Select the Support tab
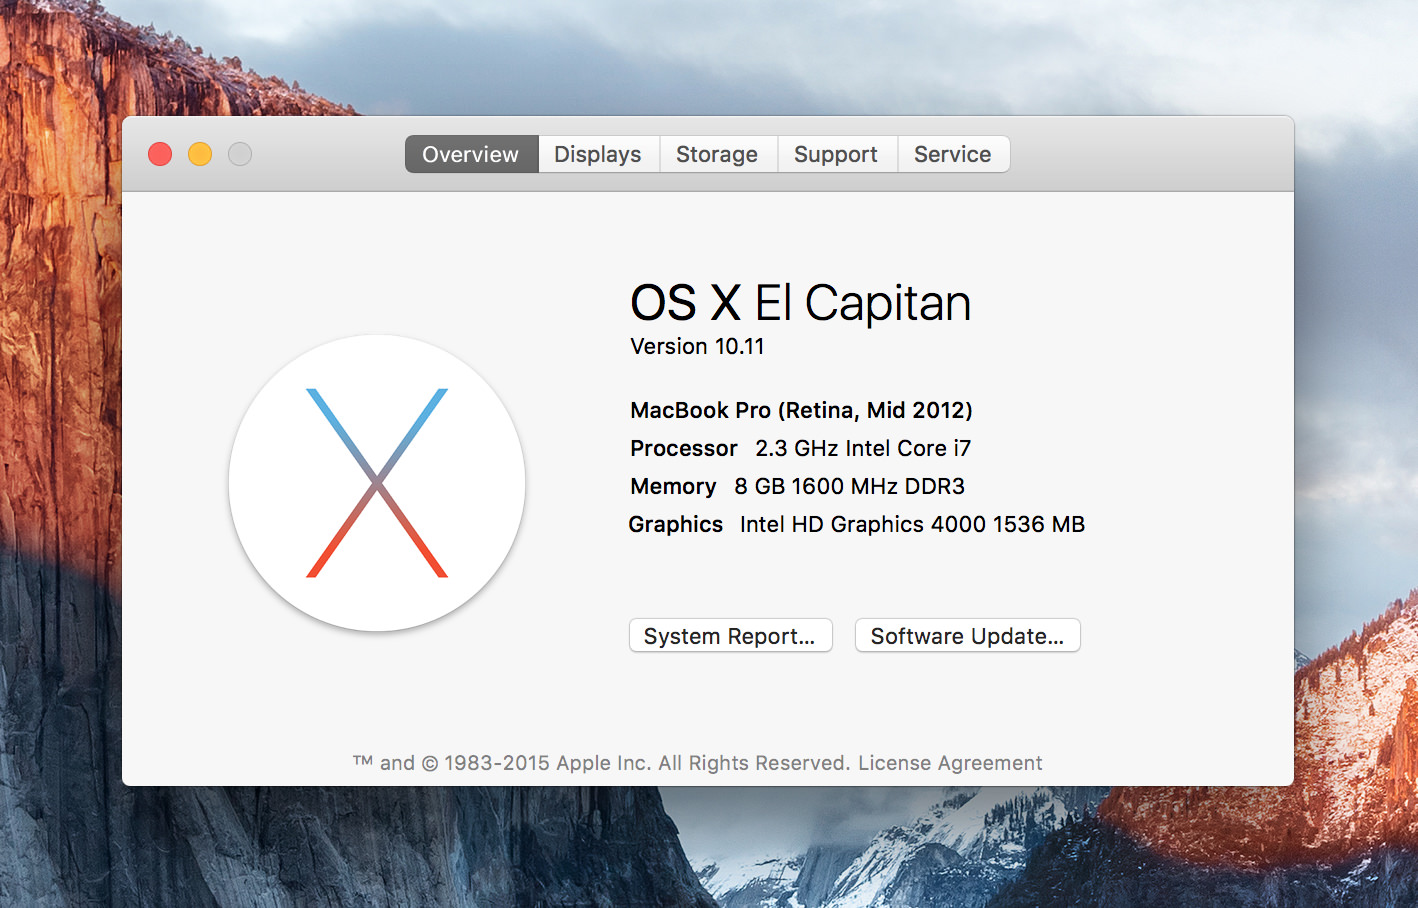 (x=836, y=154)
